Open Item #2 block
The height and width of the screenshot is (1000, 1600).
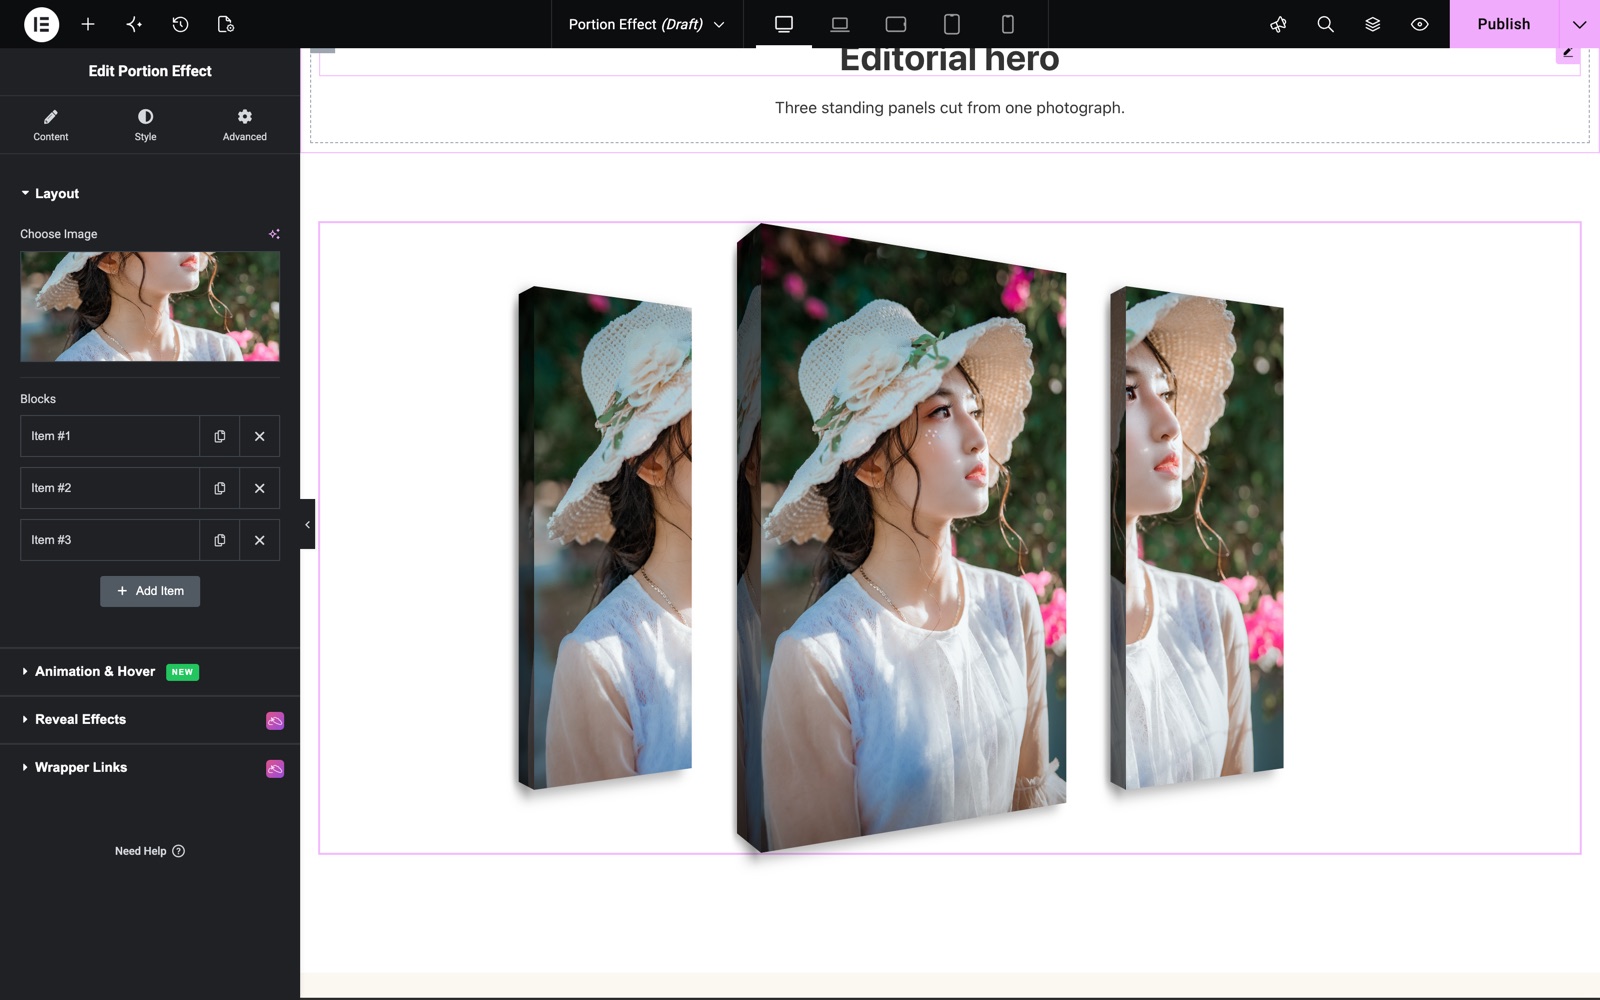pos(110,488)
